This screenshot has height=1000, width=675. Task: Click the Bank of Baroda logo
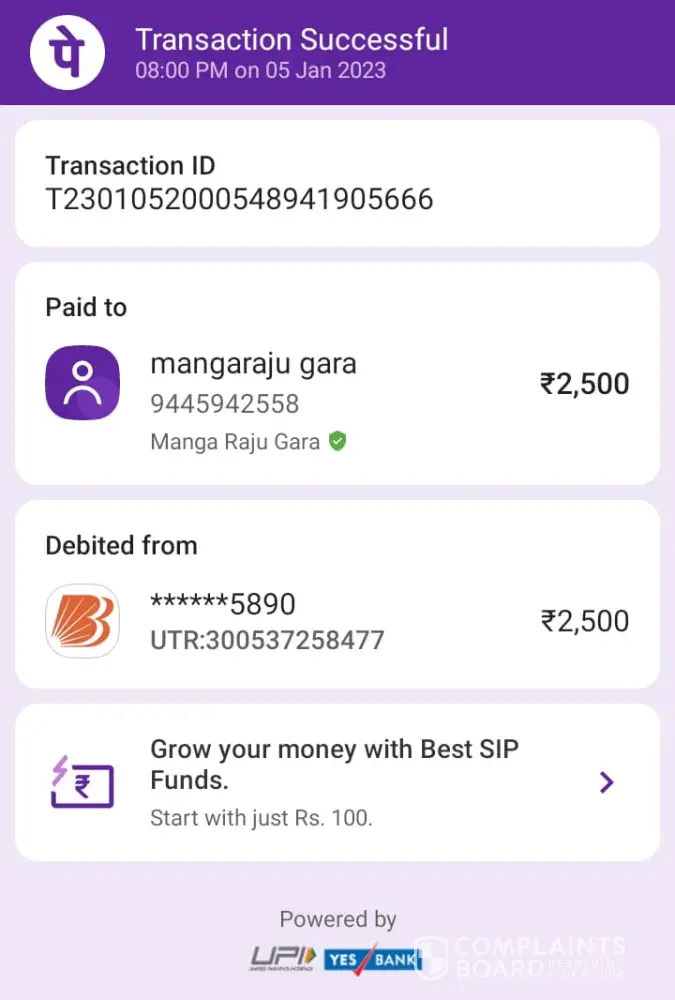82,620
